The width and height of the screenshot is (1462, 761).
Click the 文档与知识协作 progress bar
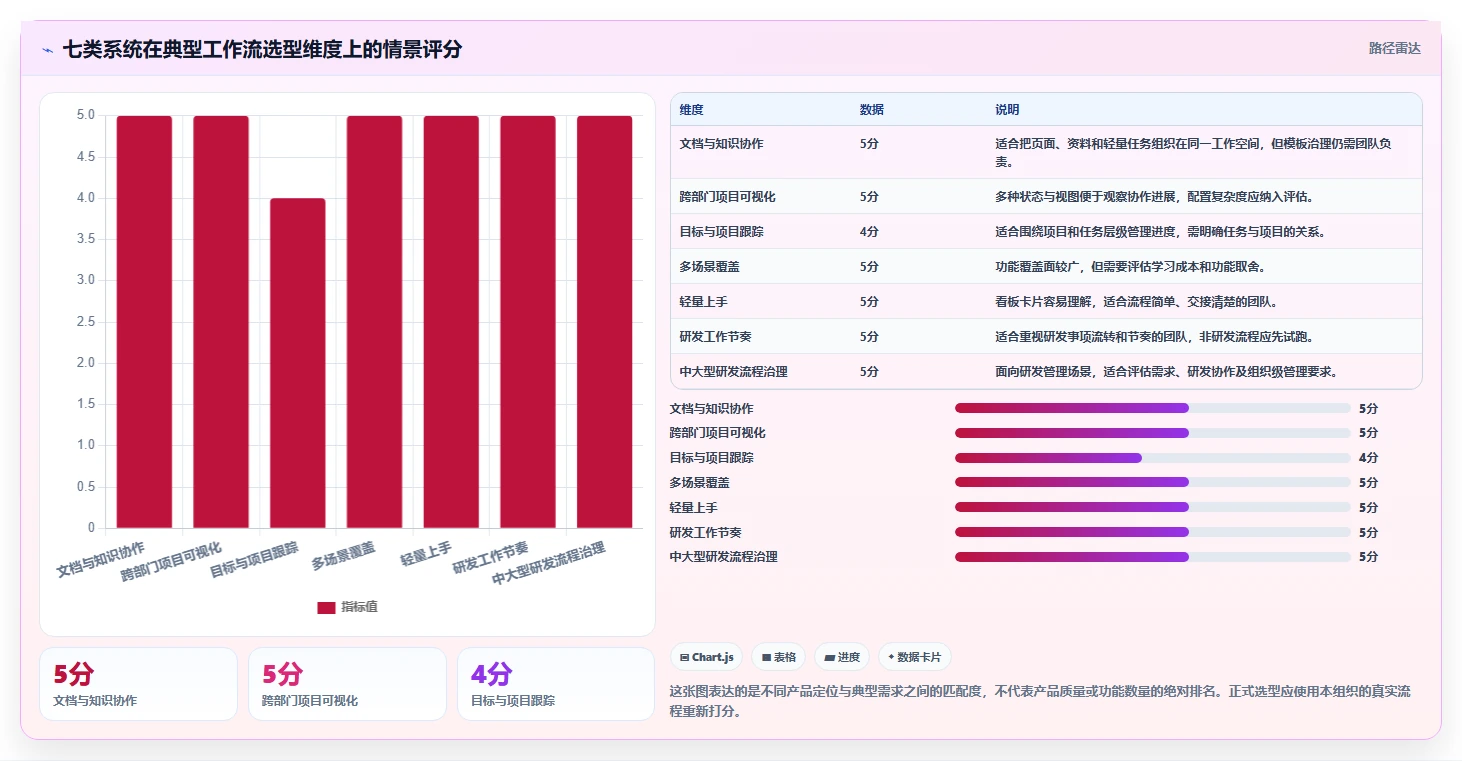pos(1153,408)
